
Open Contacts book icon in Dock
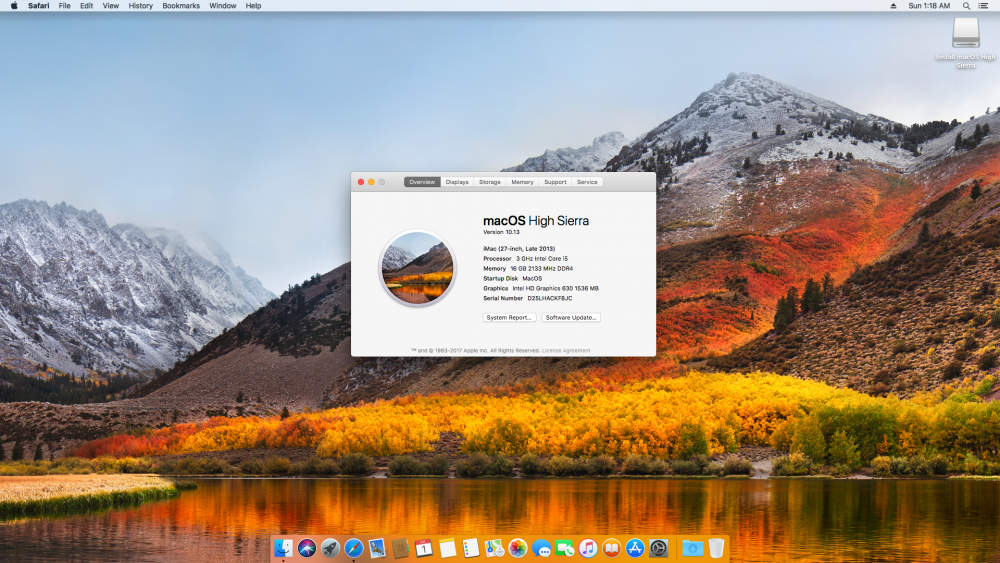(401, 548)
